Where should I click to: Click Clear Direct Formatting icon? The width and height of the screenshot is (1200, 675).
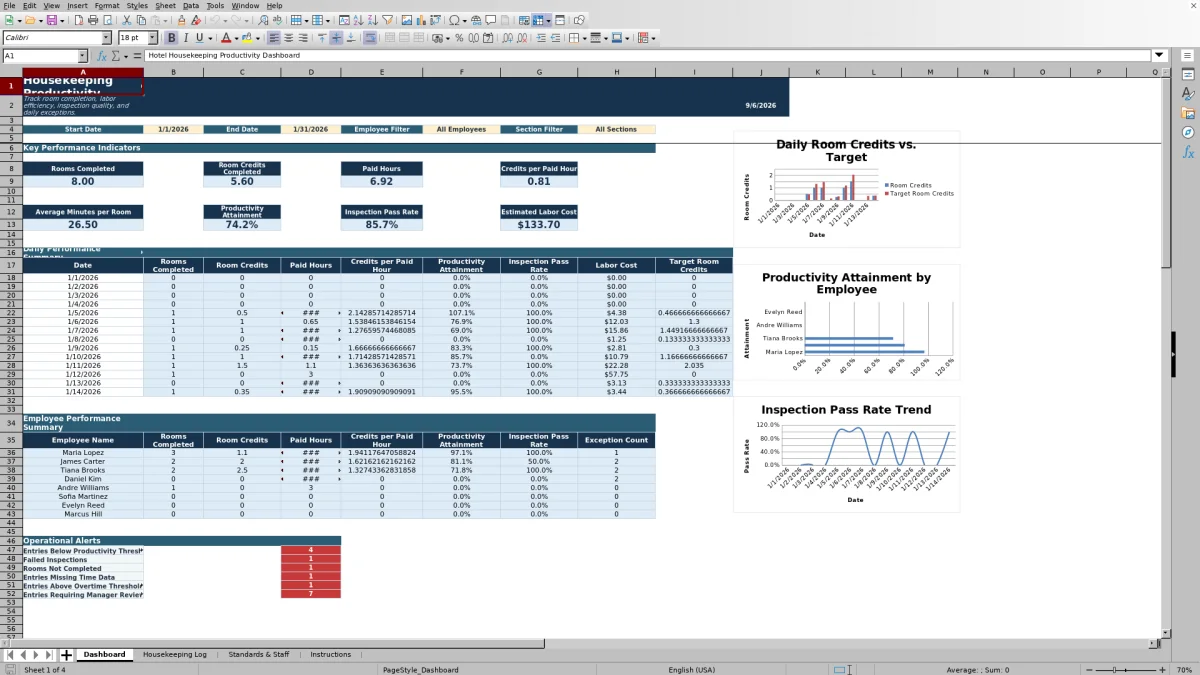(x=196, y=20)
